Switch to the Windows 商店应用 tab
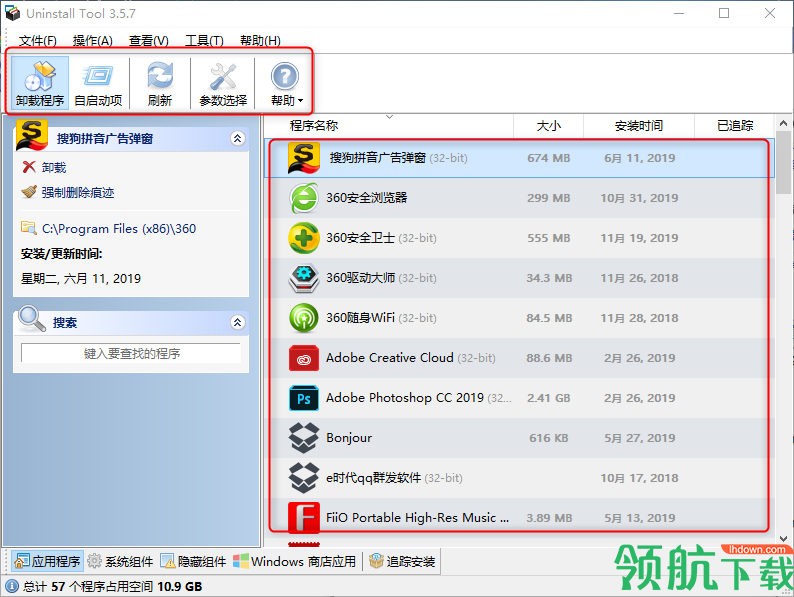 [x=295, y=561]
